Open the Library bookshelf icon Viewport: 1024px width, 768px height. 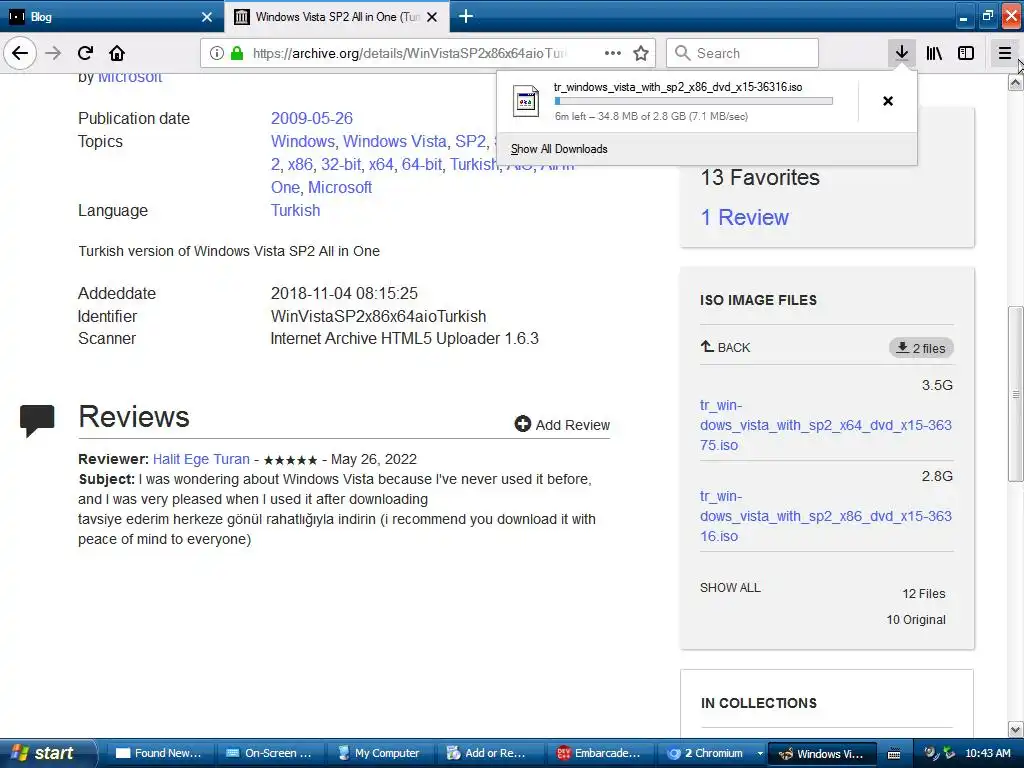(934, 53)
